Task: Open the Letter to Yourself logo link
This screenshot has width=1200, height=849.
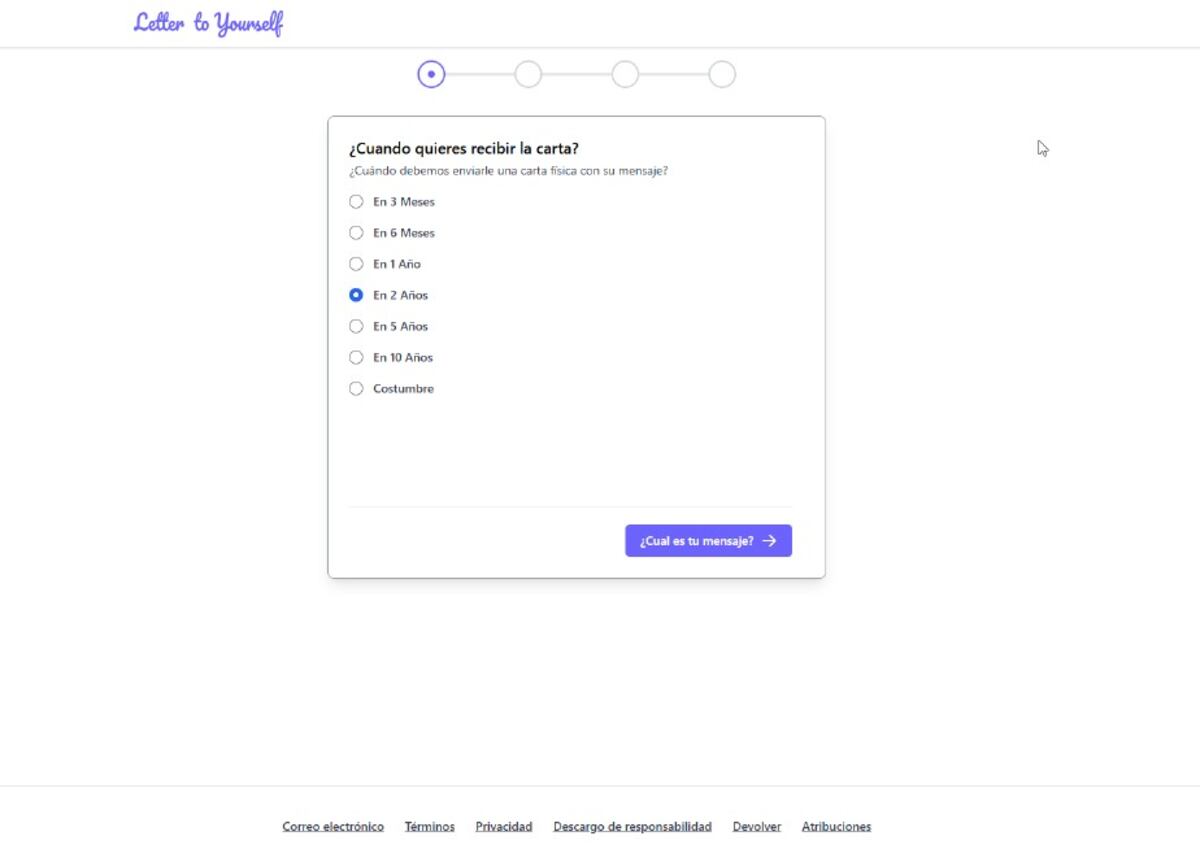Action: click(208, 23)
